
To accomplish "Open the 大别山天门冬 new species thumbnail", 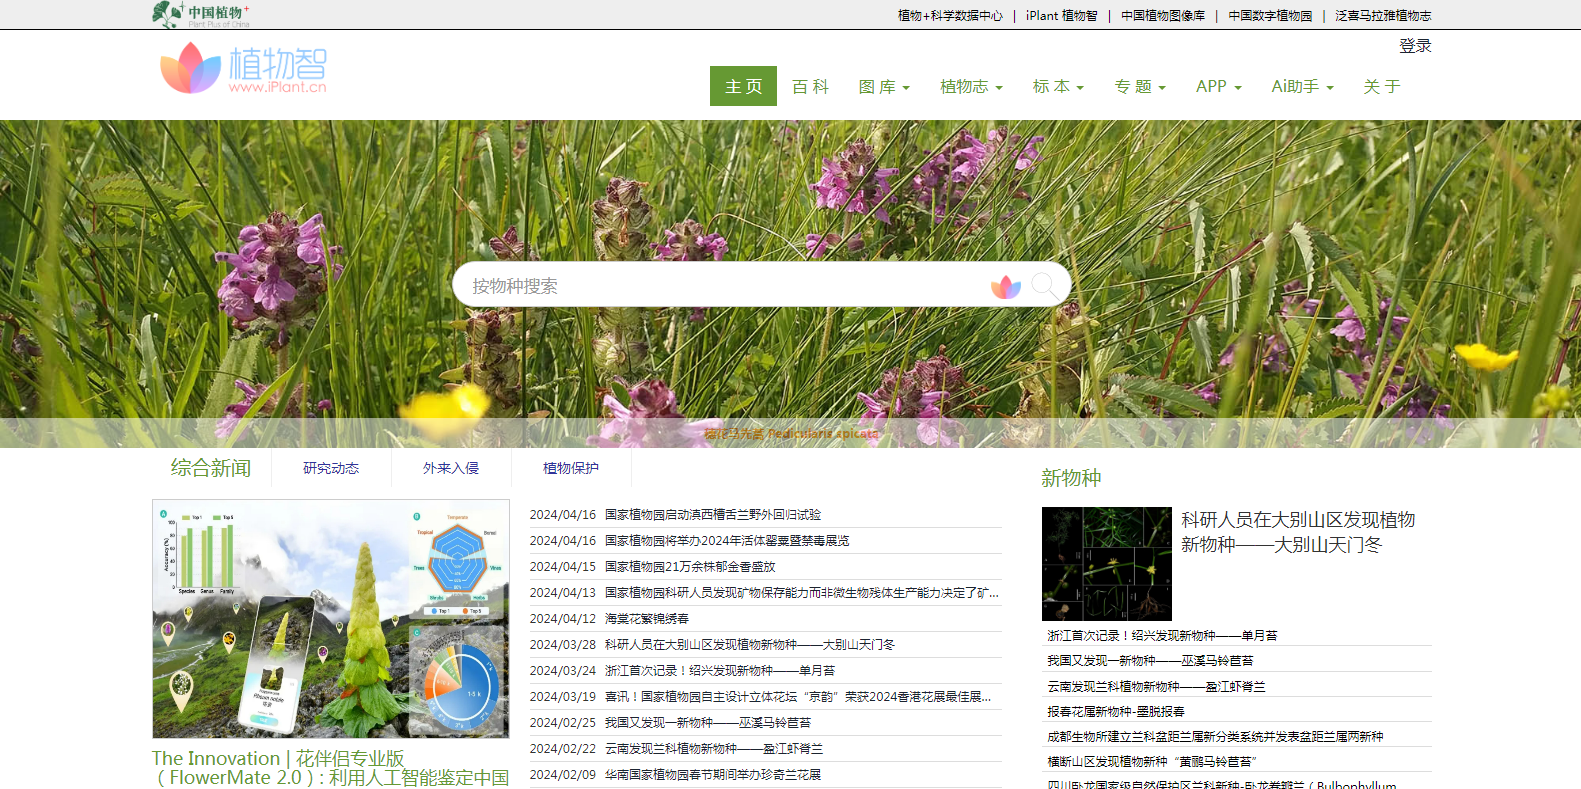I will coord(1106,564).
